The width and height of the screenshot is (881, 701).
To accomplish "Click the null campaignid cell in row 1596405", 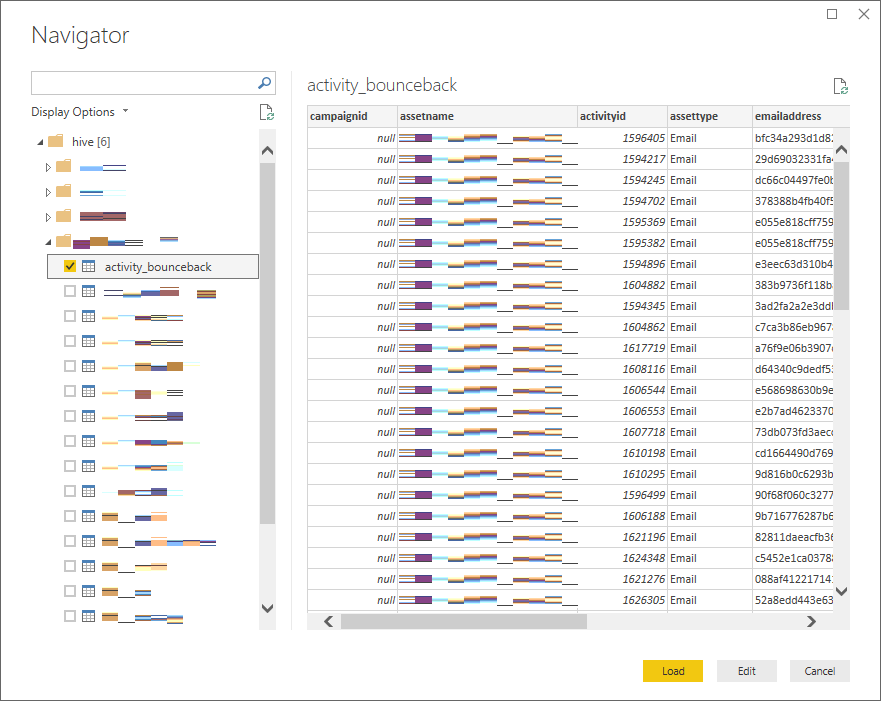I will click(x=352, y=138).
